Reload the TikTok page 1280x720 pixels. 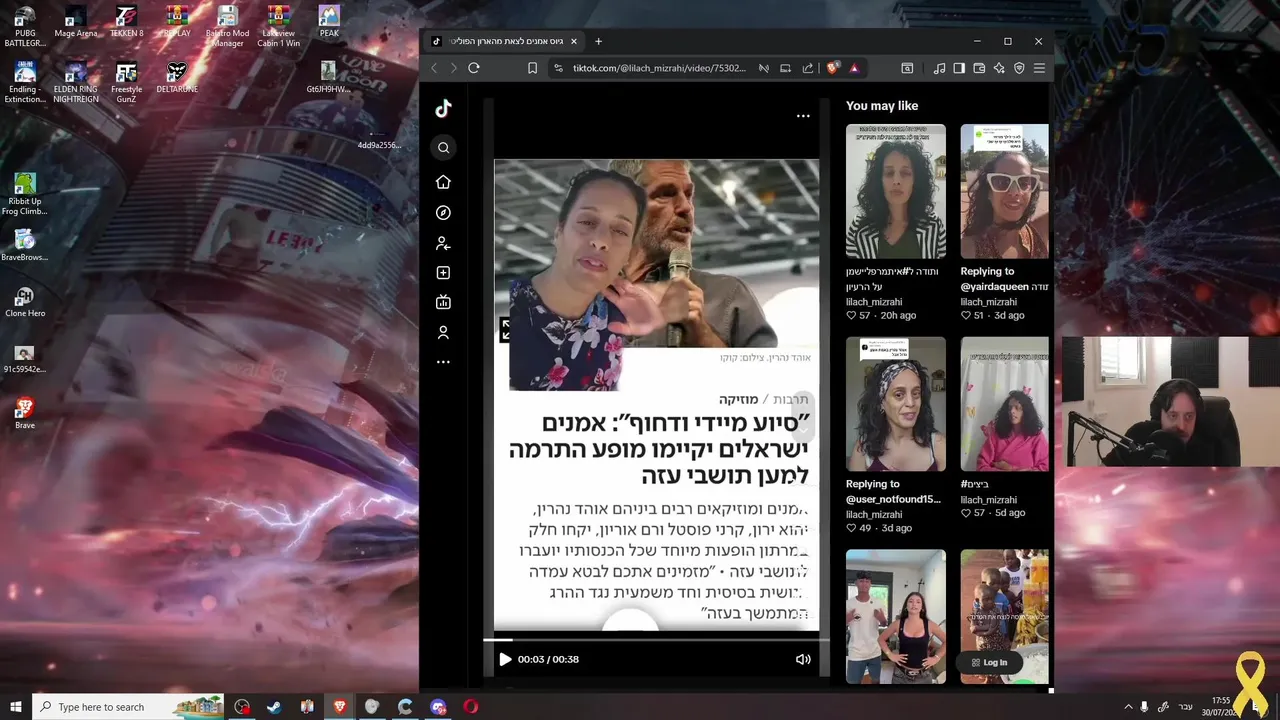tap(474, 68)
